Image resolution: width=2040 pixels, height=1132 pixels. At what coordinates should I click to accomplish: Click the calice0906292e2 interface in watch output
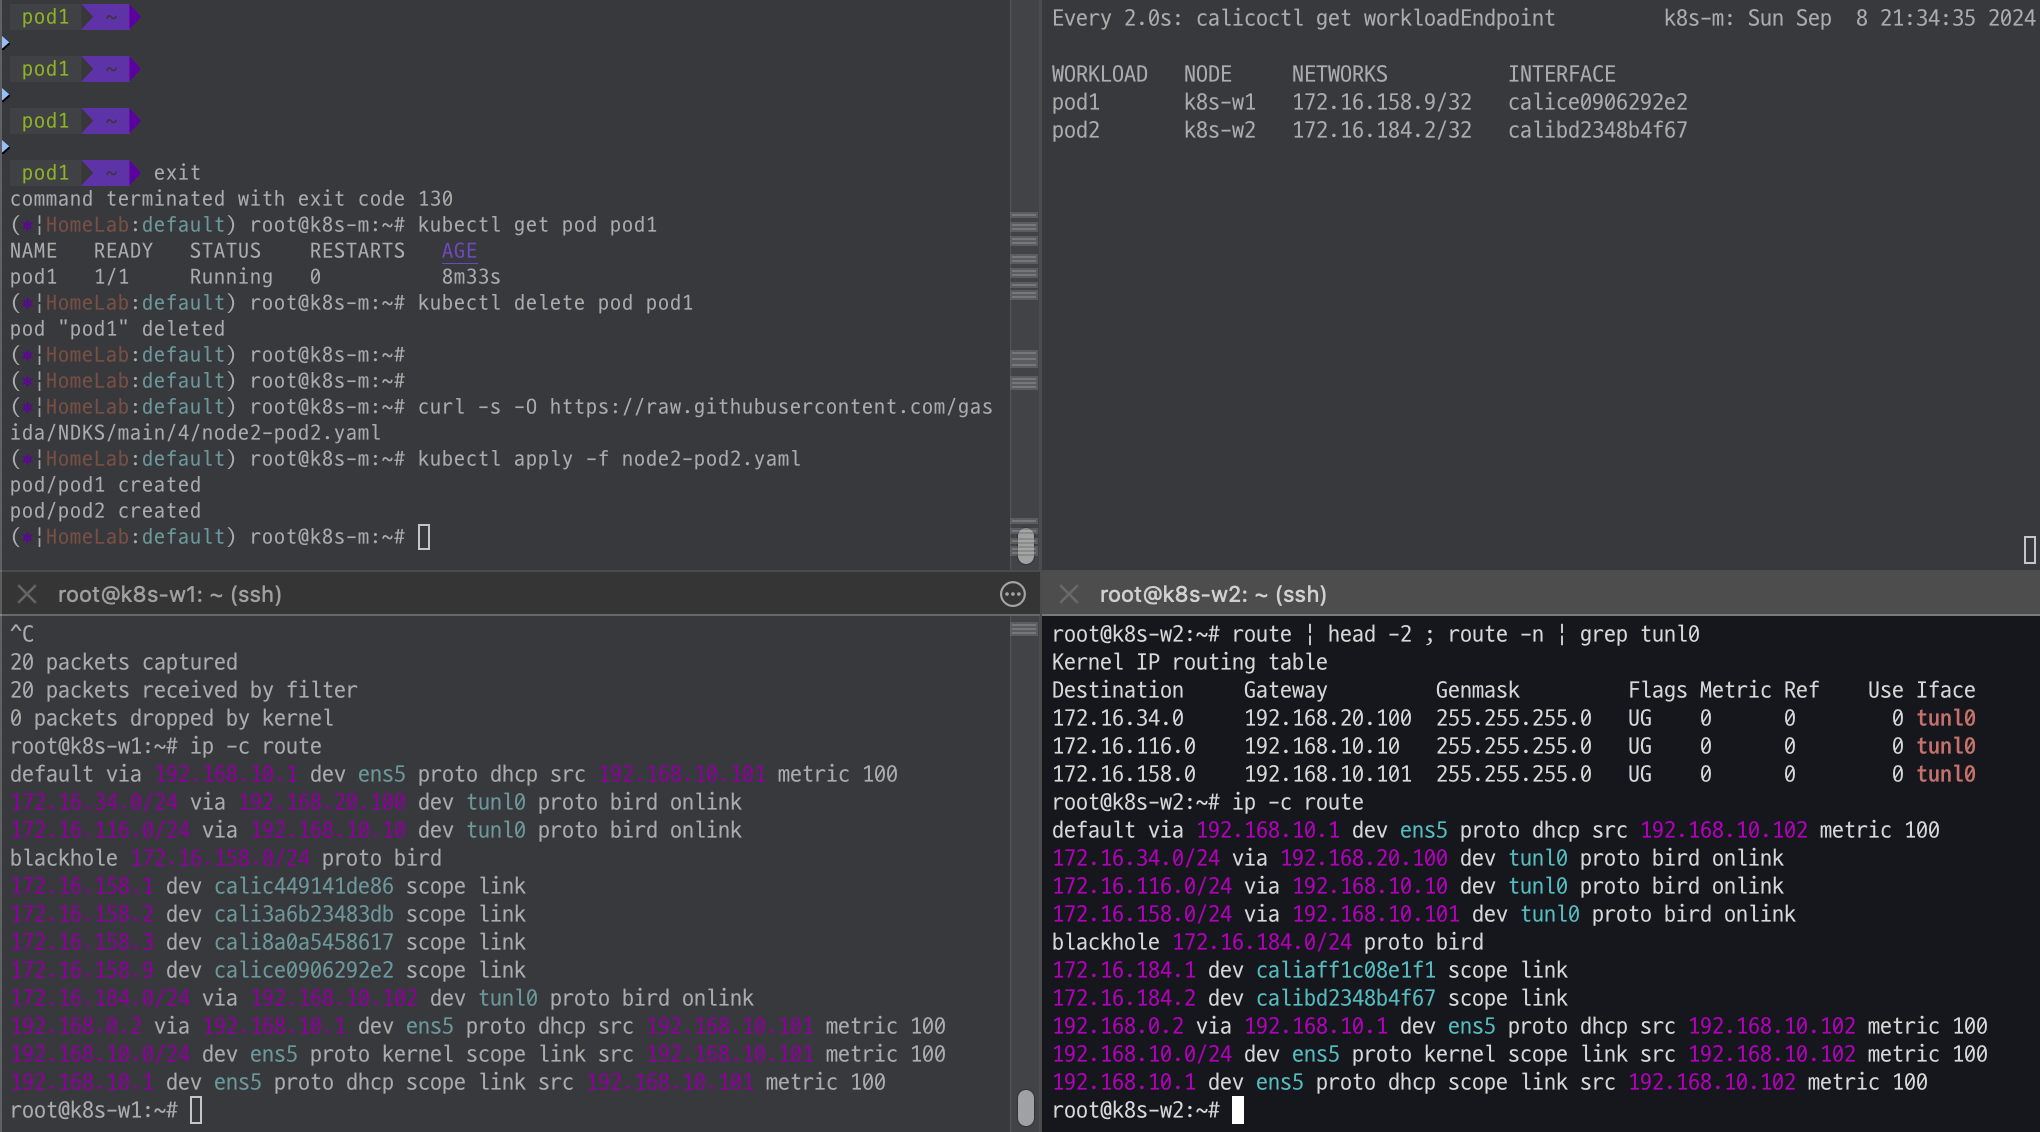coord(1597,102)
